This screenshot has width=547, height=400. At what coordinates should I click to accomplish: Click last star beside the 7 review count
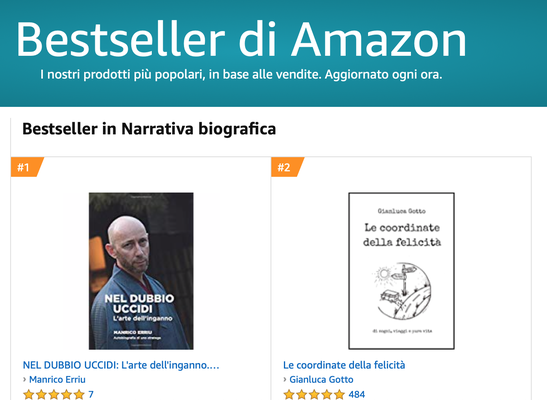pos(79,395)
